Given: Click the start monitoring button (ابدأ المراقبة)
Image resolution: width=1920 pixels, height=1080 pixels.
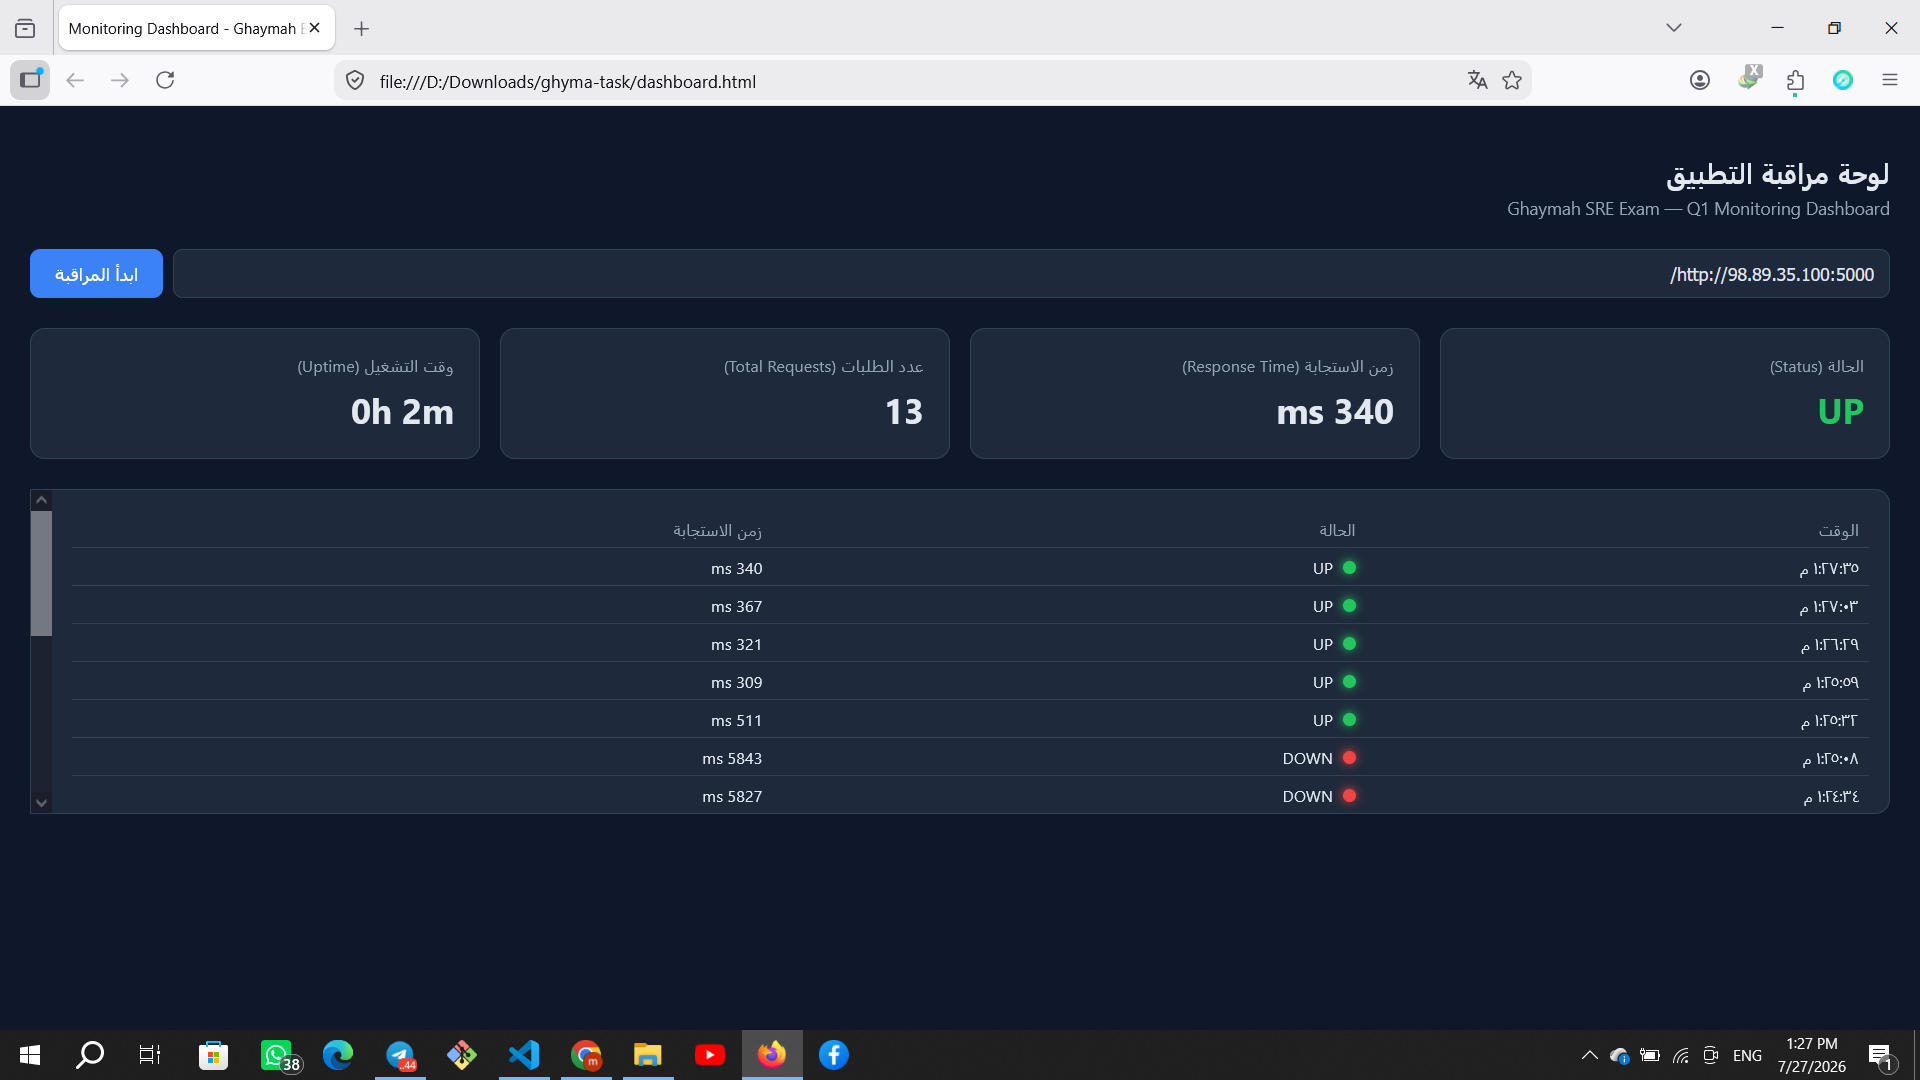Looking at the screenshot, I should (96, 274).
